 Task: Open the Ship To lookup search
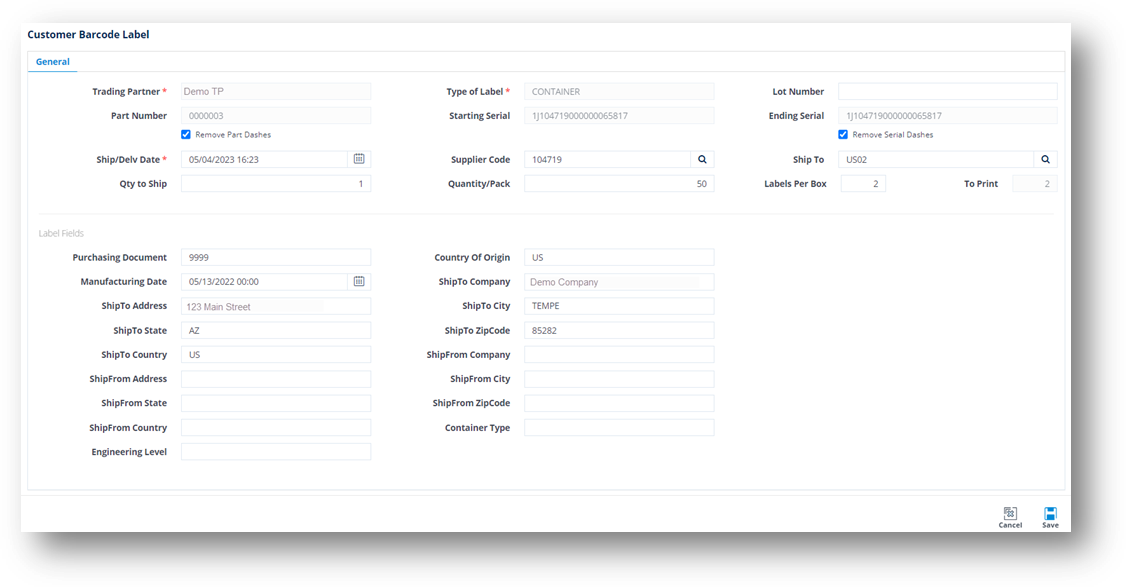pos(1045,159)
